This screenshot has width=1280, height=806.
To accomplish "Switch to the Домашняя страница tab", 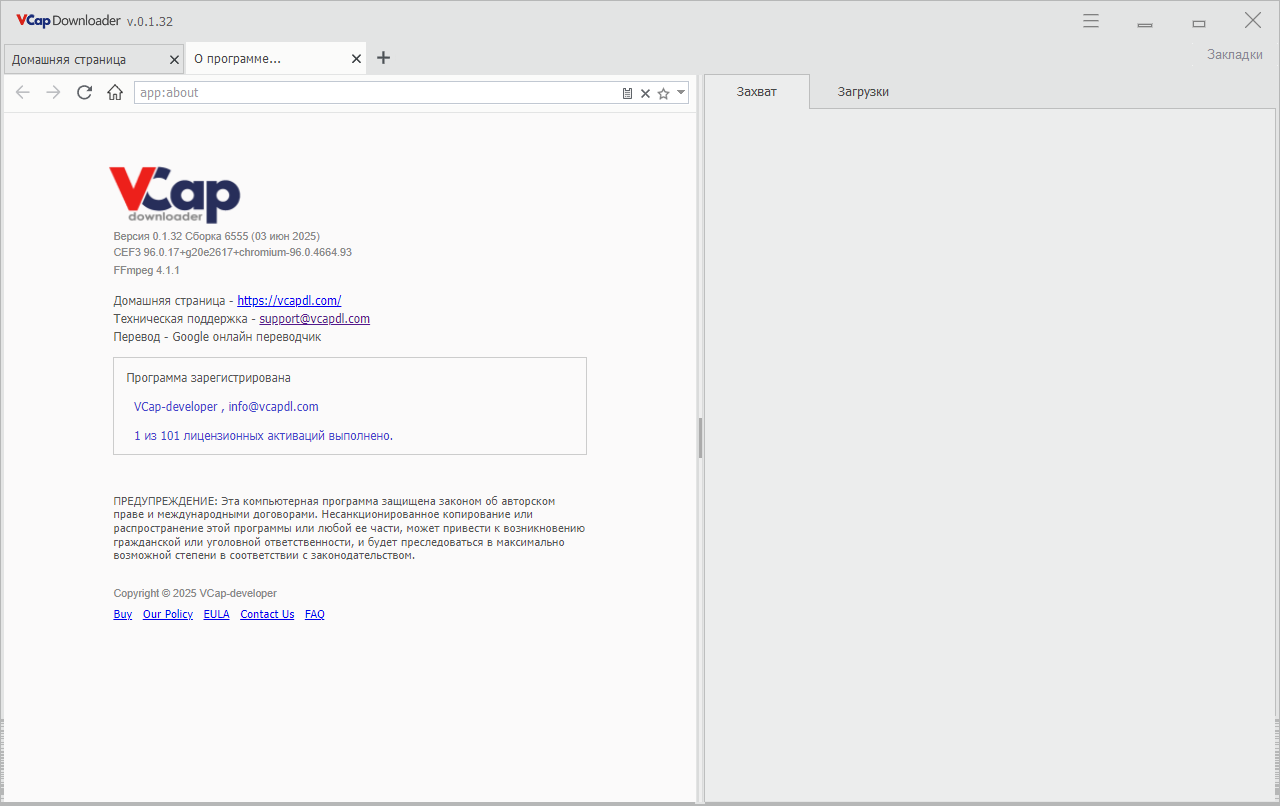I will point(69,59).
